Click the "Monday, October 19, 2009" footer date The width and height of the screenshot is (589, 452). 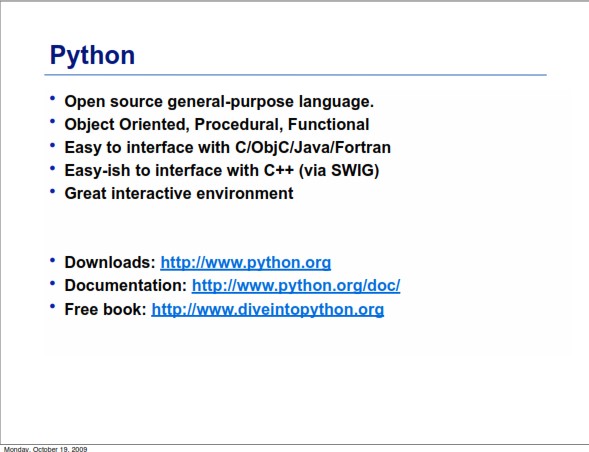tap(45, 449)
